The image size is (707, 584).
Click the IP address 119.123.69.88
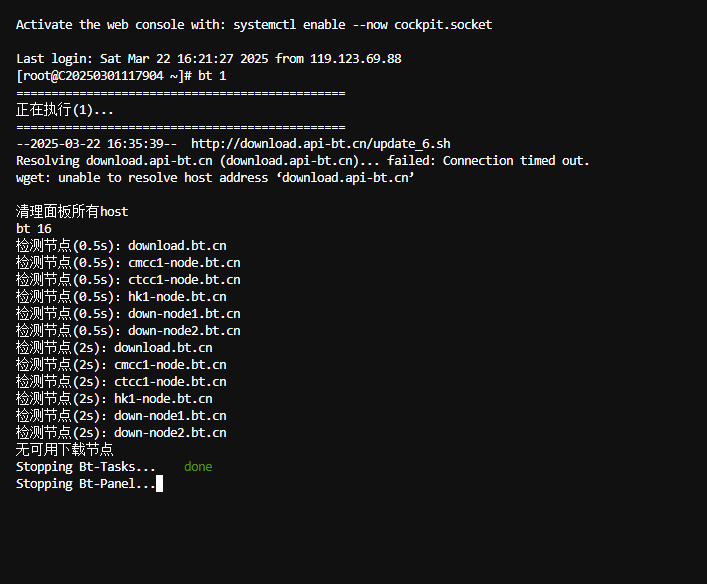(x=356, y=59)
